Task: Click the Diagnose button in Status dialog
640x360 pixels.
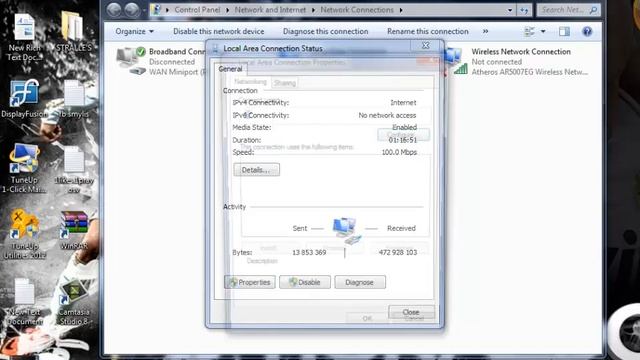Action: tap(360, 282)
